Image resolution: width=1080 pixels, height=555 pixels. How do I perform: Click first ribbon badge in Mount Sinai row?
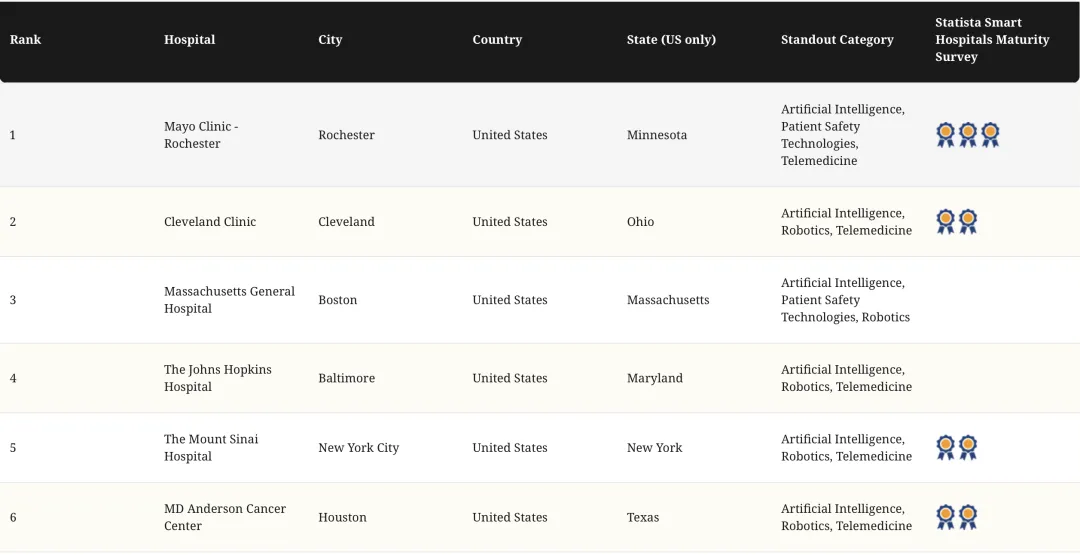[x=946, y=448]
